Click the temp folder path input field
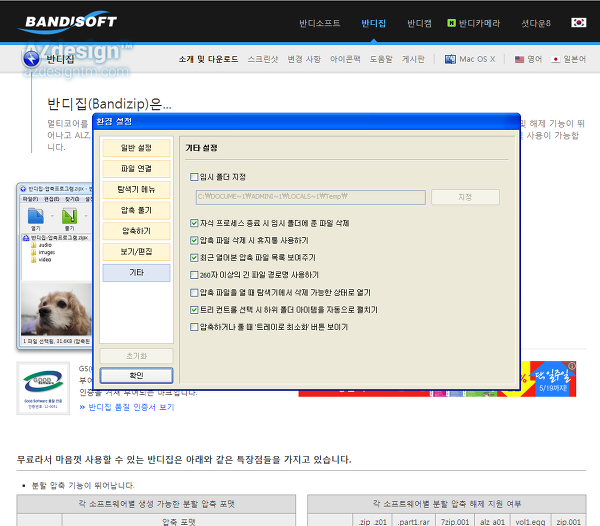This screenshot has height=526, width=600. [x=311, y=197]
